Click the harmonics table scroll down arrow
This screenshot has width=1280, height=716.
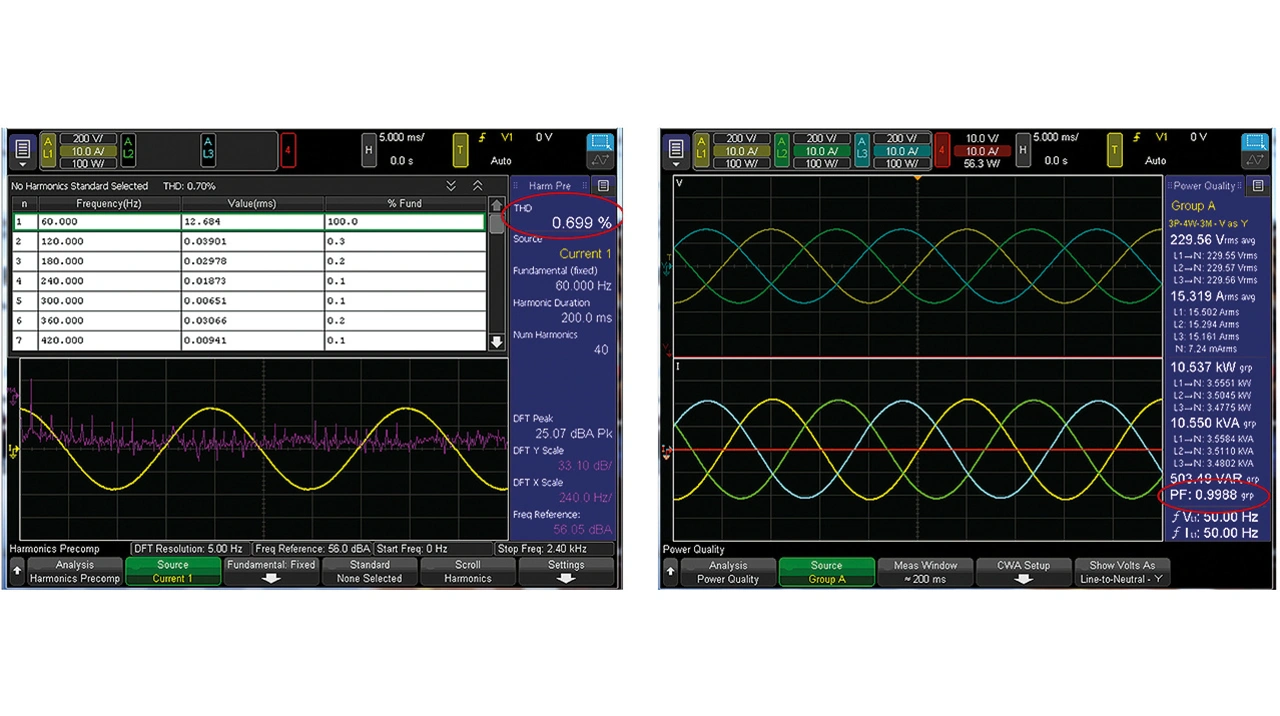pos(497,342)
